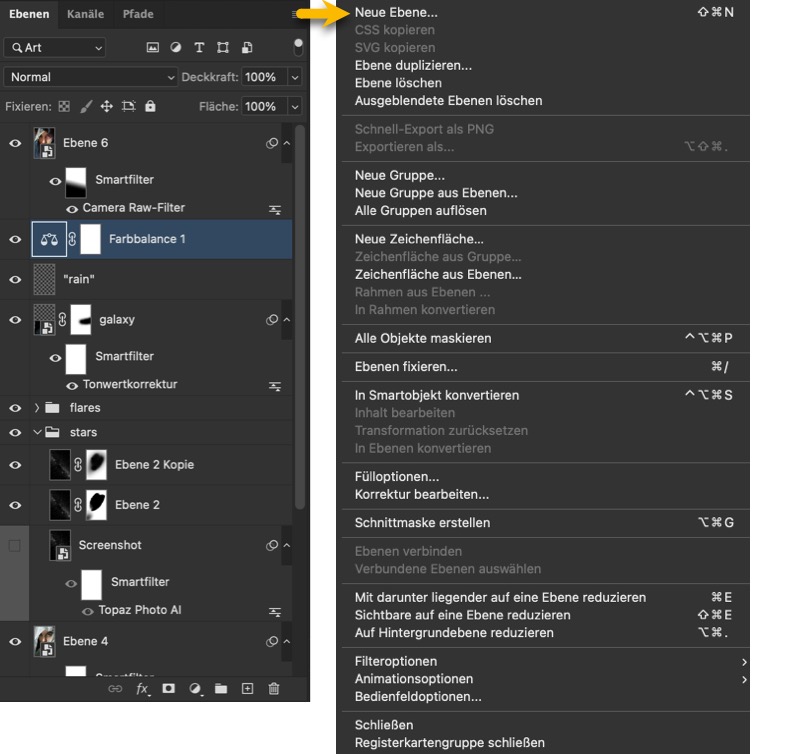Expand the flares group
800x754 pixels.
point(37,408)
